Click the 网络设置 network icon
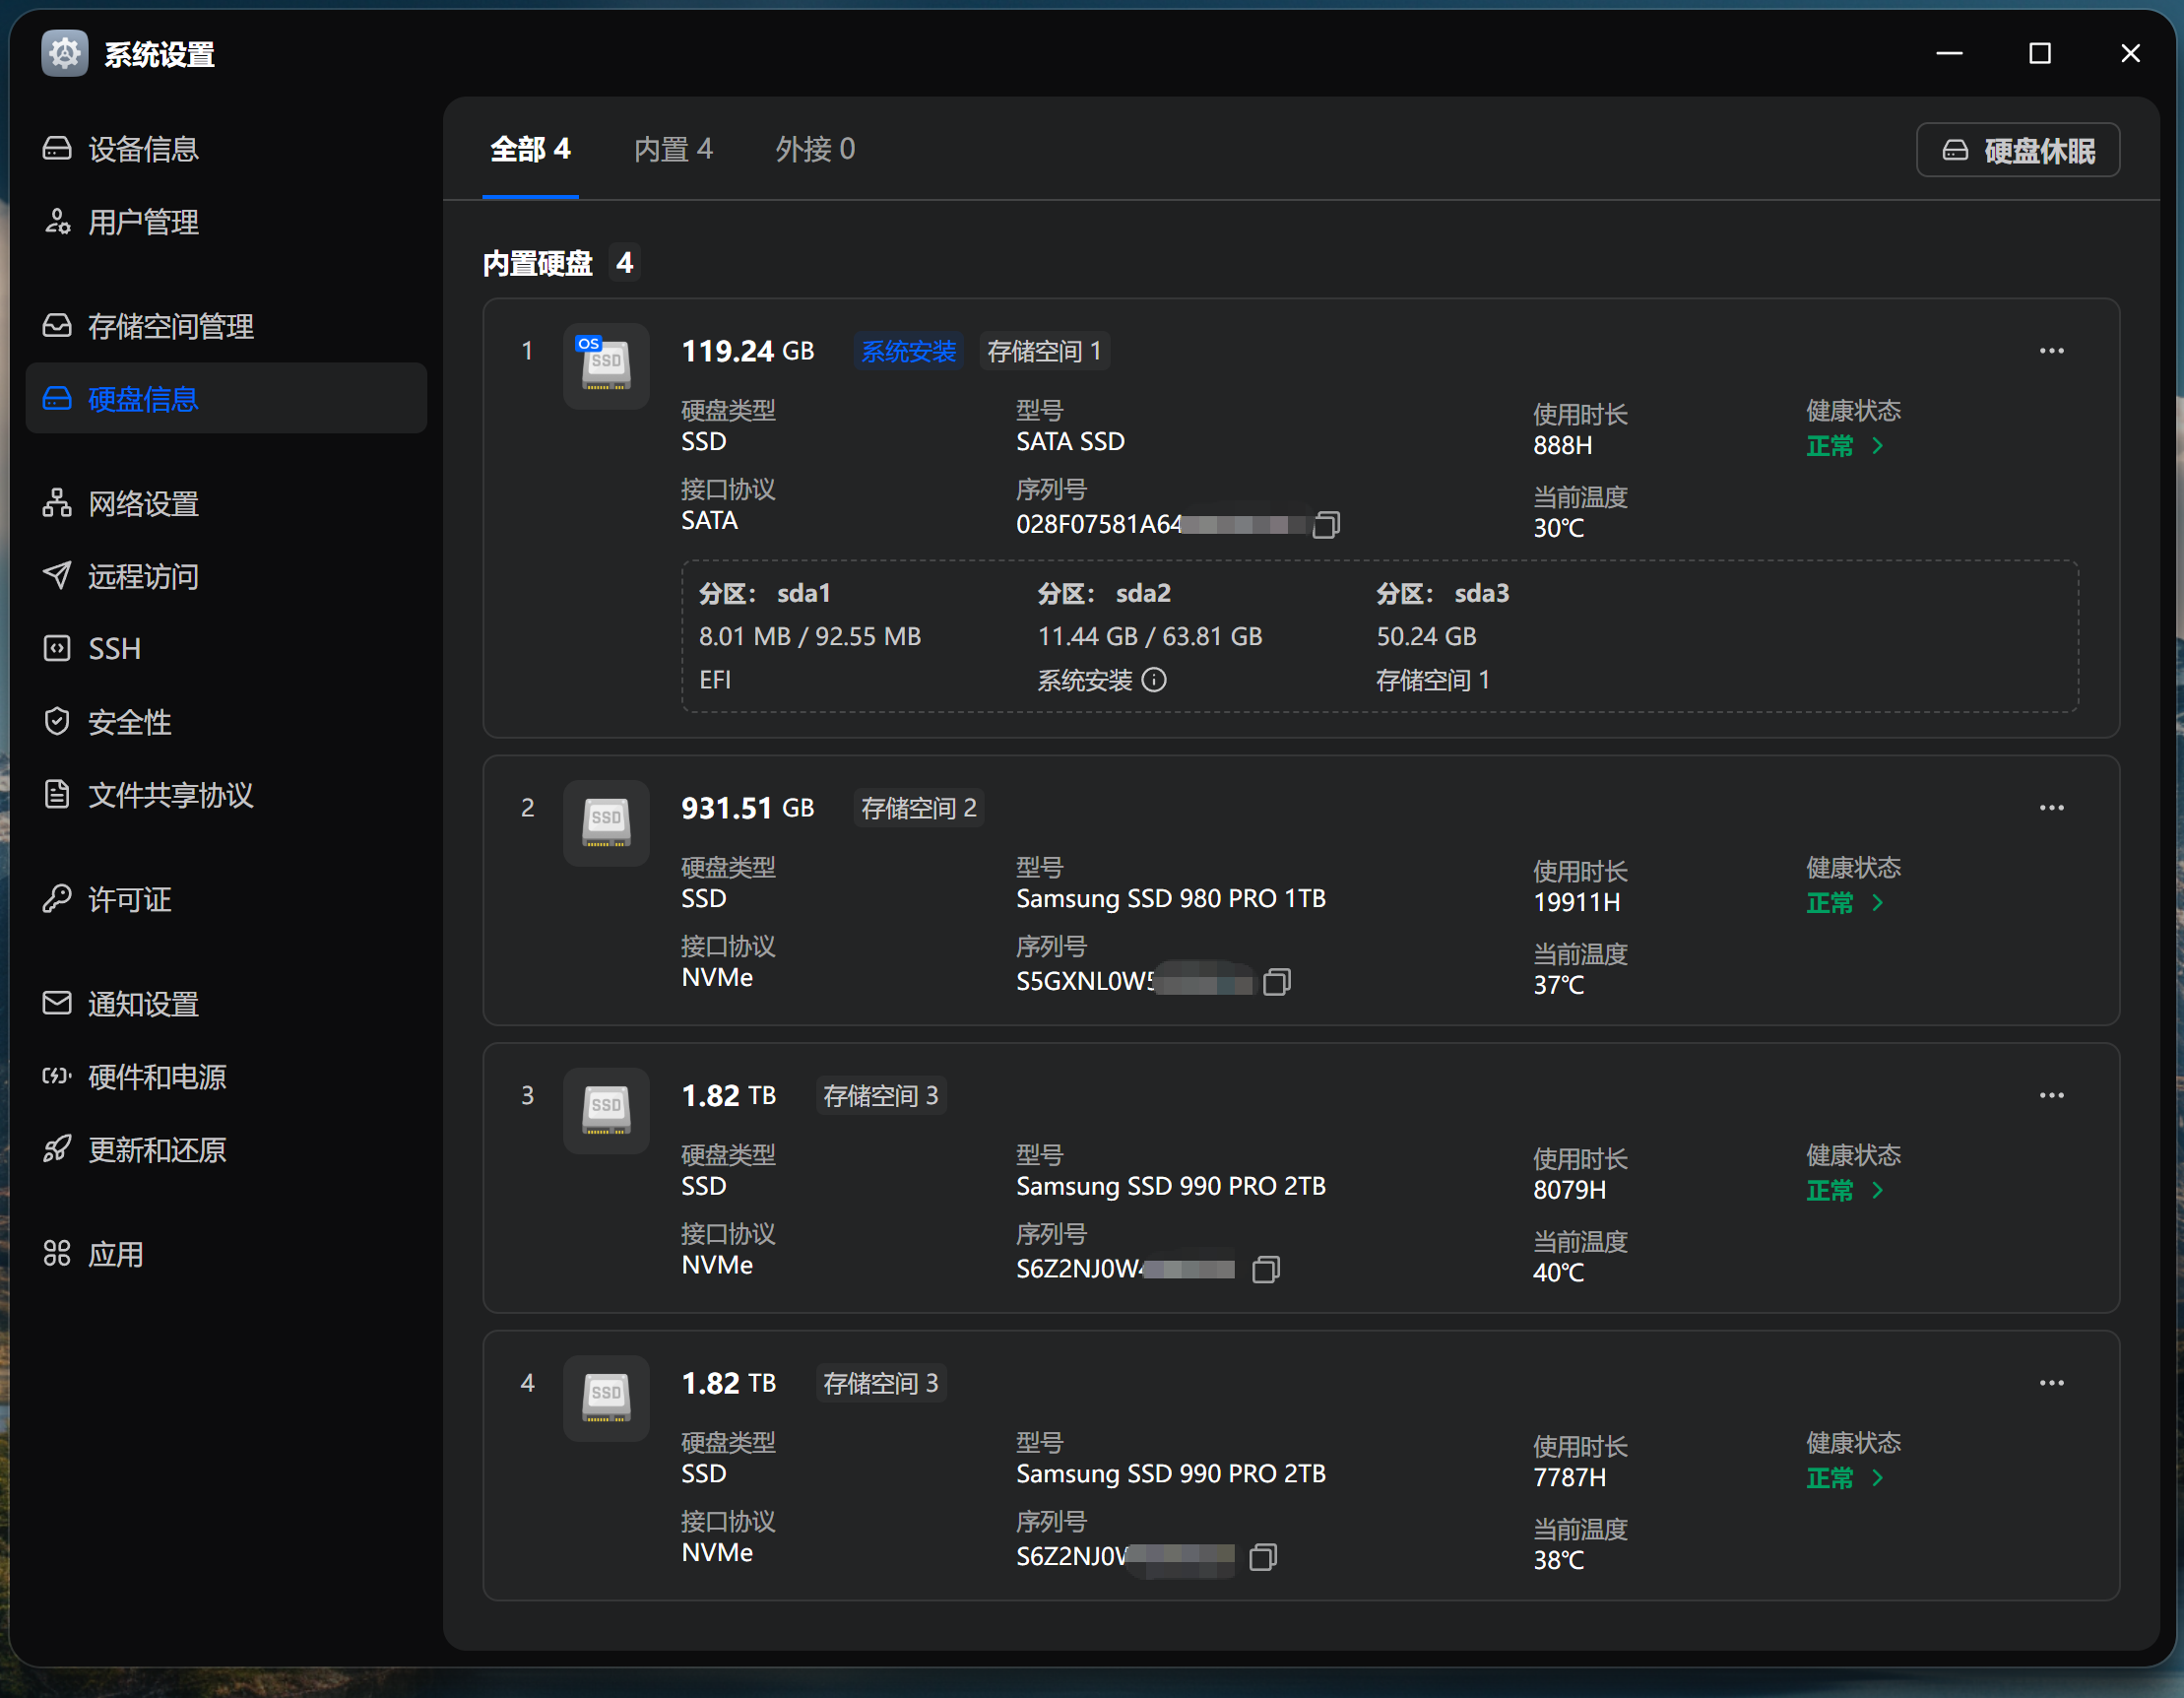The height and width of the screenshot is (1698, 2184). pyautogui.click(x=57, y=503)
